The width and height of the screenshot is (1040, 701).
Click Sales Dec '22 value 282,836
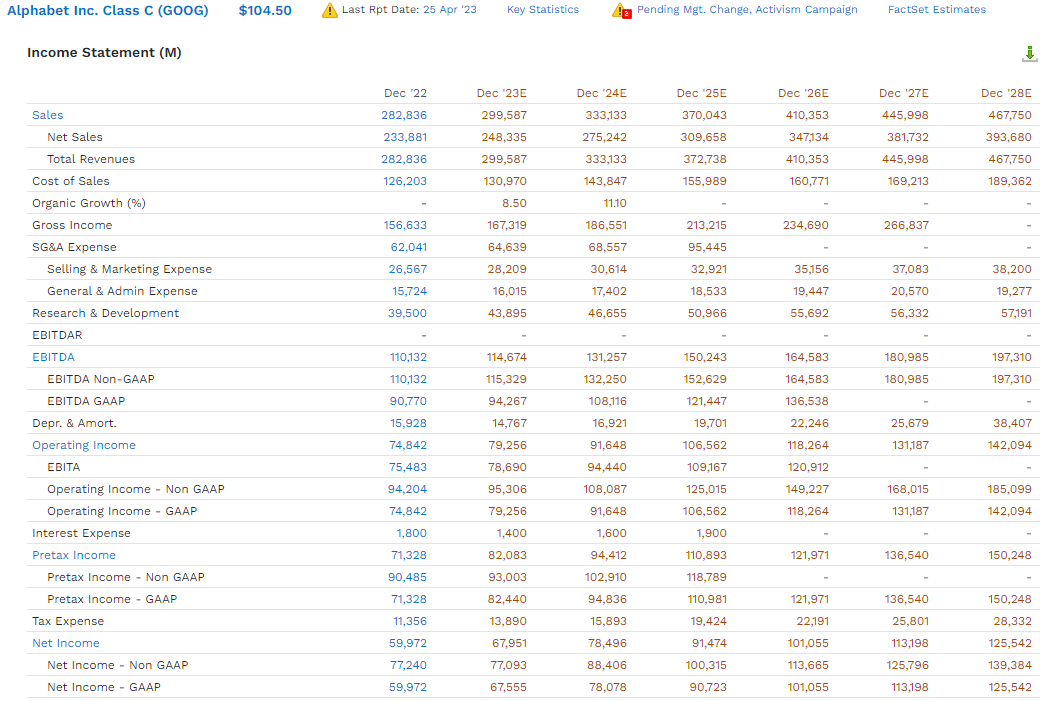(404, 115)
